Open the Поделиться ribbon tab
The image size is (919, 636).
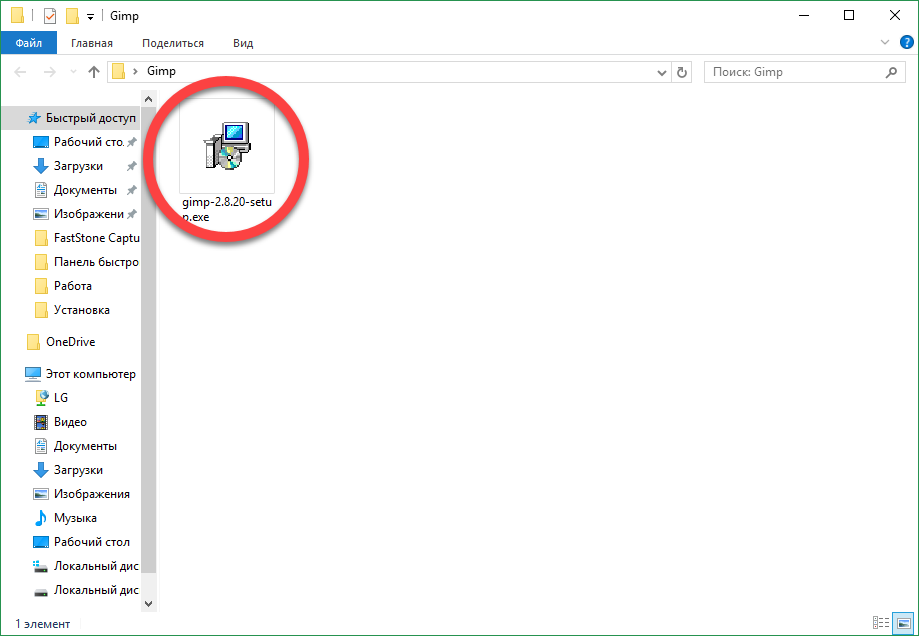tap(172, 43)
